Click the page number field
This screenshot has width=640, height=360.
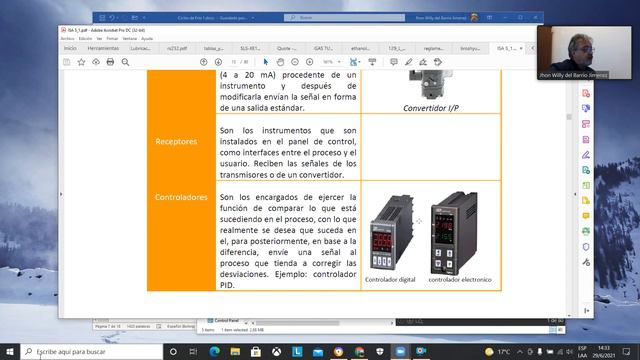pyautogui.click(x=234, y=62)
